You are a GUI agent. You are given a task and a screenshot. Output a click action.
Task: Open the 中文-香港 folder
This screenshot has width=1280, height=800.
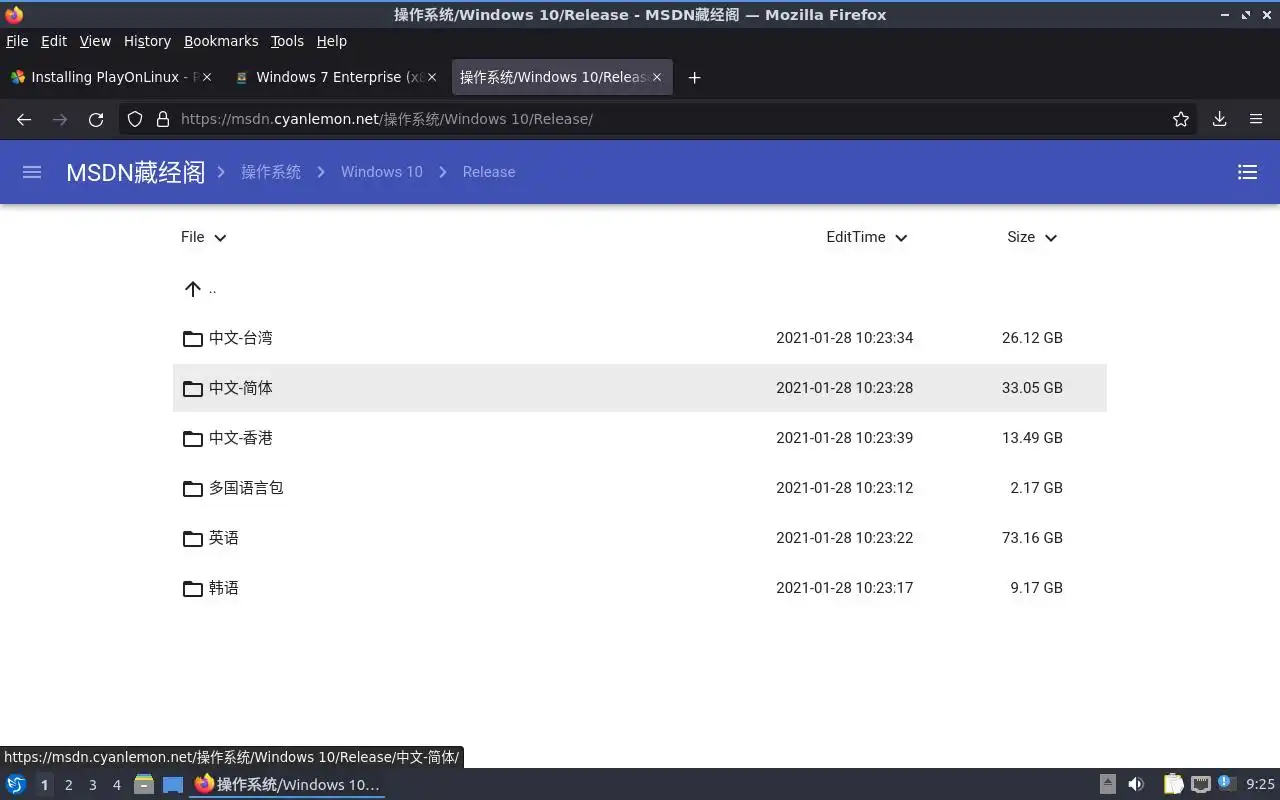click(640, 438)
